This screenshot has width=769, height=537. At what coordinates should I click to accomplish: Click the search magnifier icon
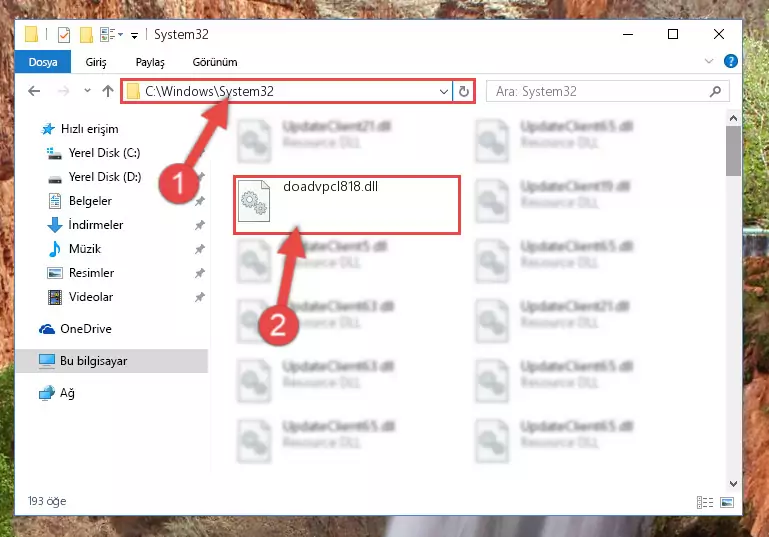tap(716, 91)
